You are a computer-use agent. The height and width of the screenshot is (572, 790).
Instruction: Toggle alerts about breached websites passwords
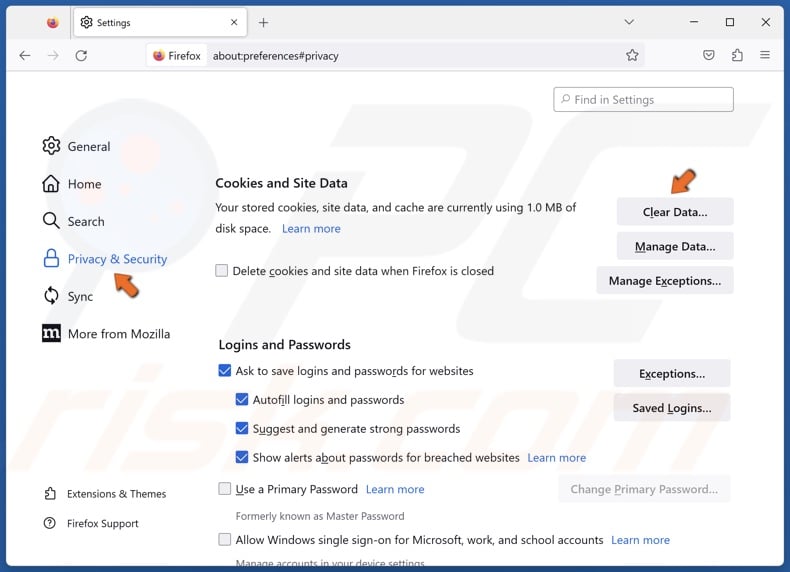coord(242,457)
